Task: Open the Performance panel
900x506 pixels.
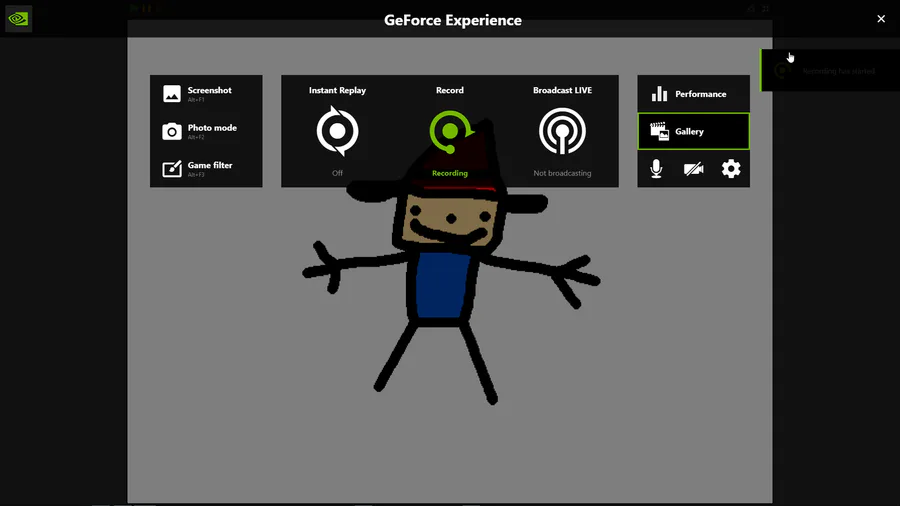Action: [693, 94]
